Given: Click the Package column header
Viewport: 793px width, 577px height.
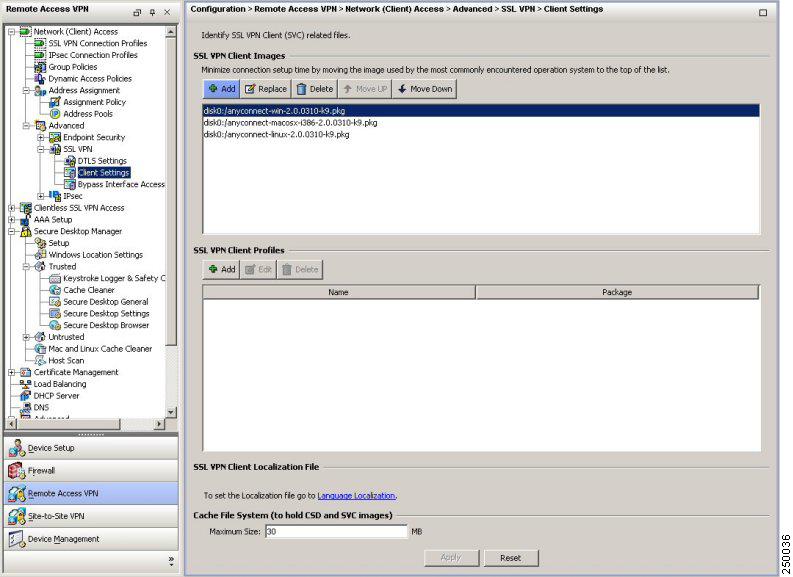Looking at the screenshot, I should (x=617, y=292).
